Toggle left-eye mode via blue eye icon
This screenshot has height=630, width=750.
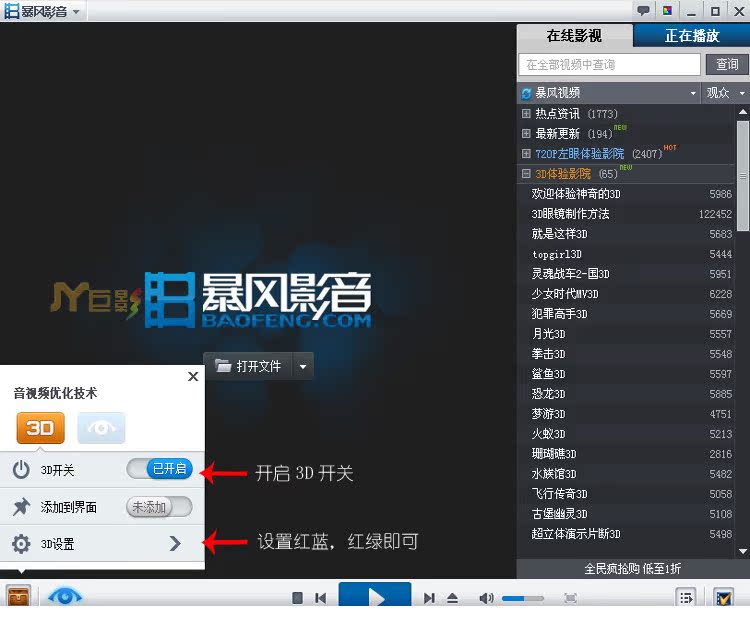(x=65, y=597)
